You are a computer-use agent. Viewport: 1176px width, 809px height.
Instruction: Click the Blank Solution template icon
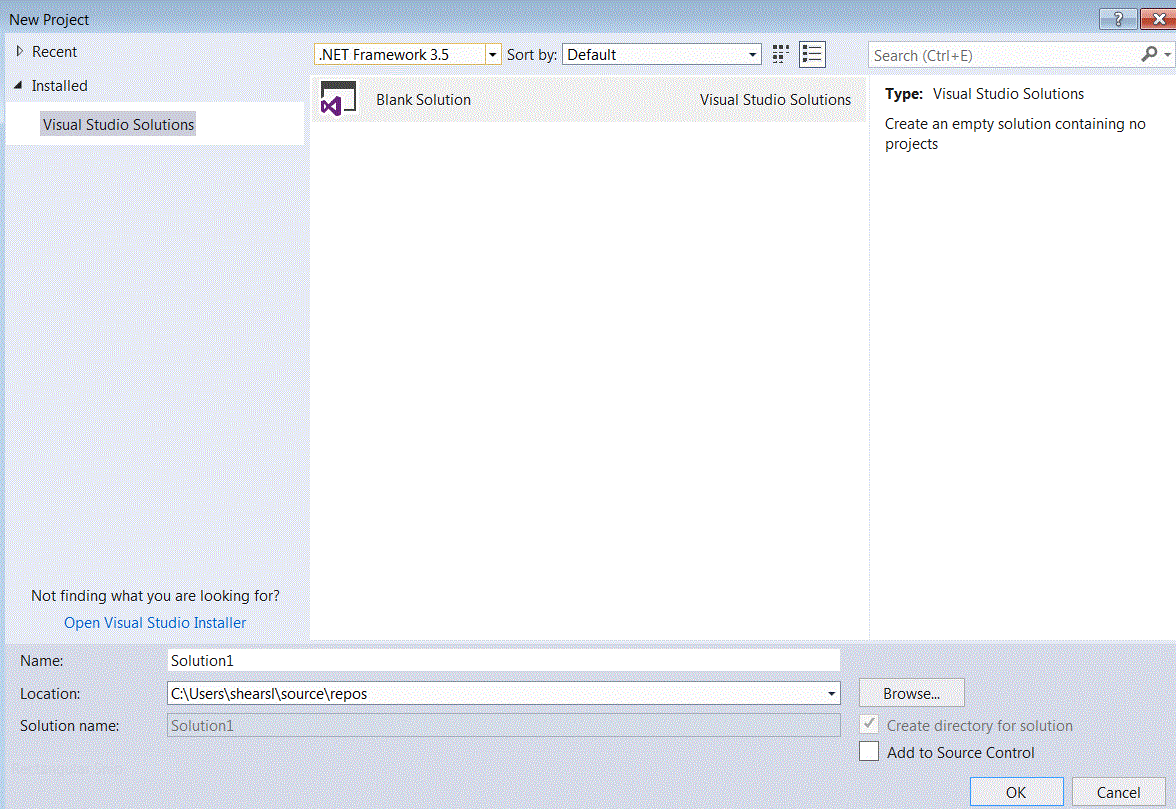pos(338,99)
